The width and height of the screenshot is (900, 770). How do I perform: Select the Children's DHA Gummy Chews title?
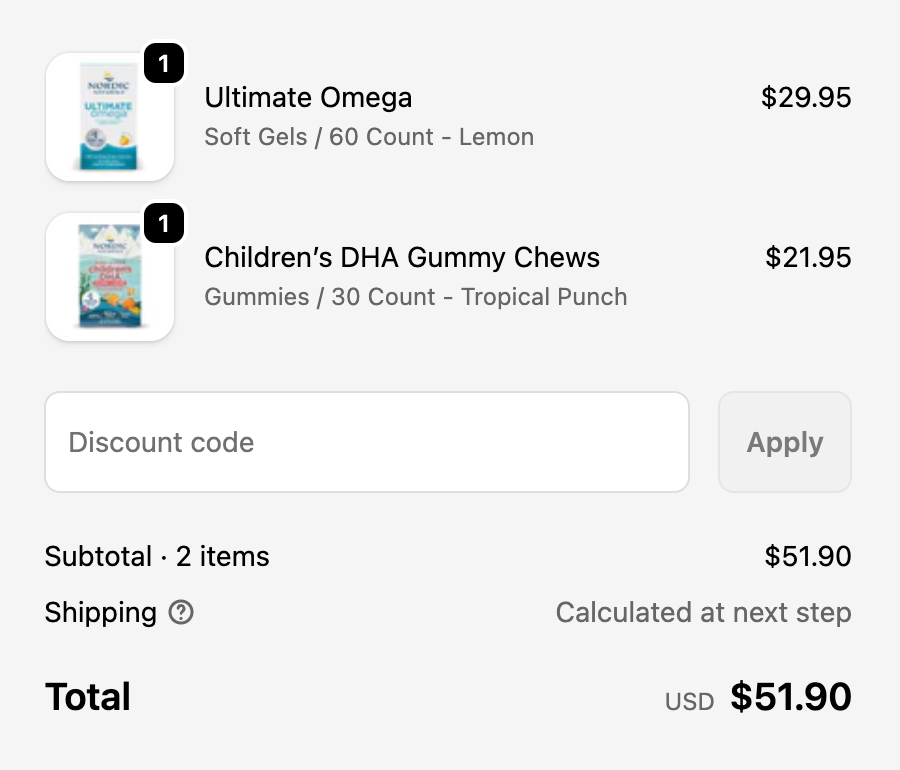click(x=402, y=258)
